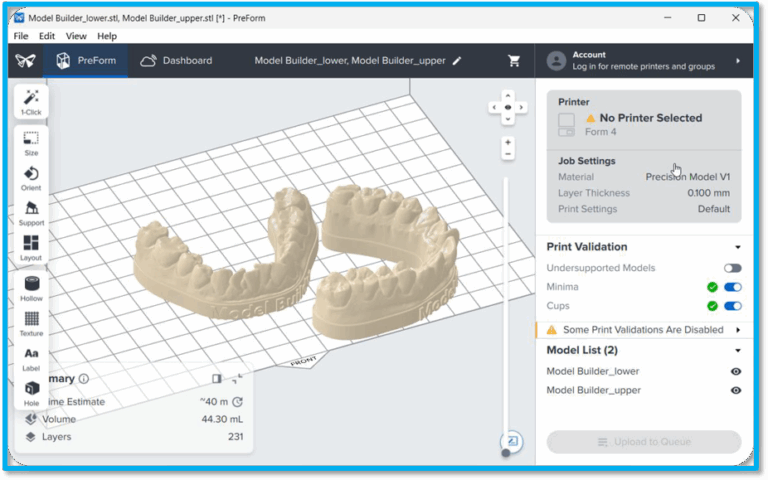Image resolution: width=768 pixels, height=480 pixels.
Task: Rotate view left with camera pad arrow
Action: click(494, 107)
